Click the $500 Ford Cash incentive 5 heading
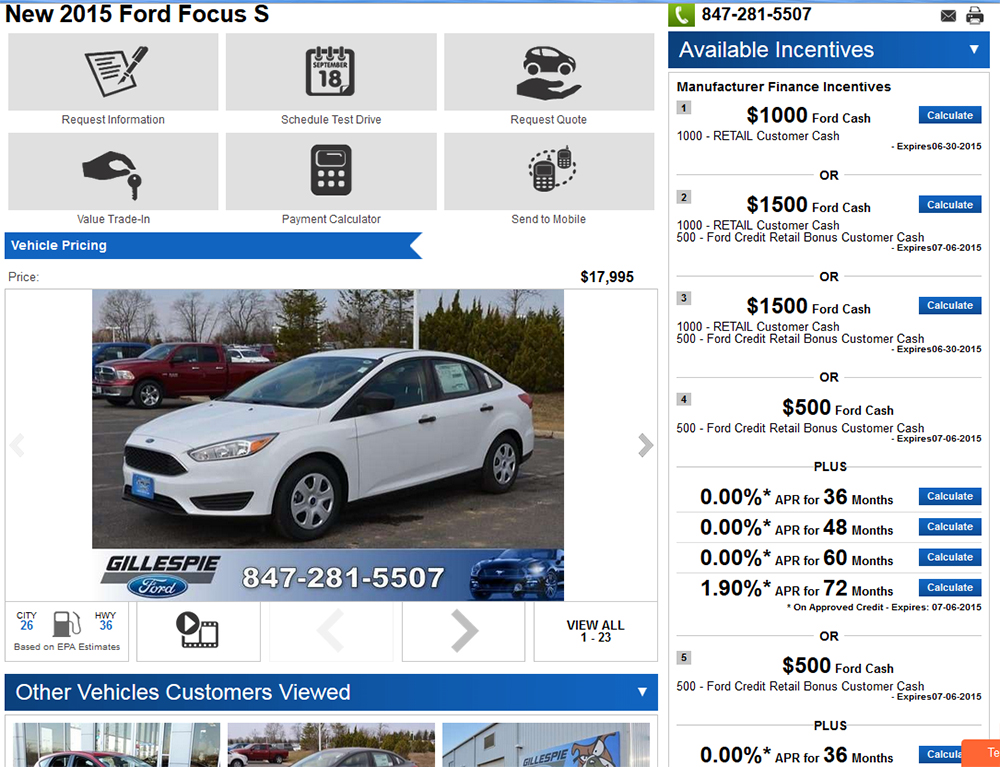The image size is (1000, 767). click(x=837, y=666)
